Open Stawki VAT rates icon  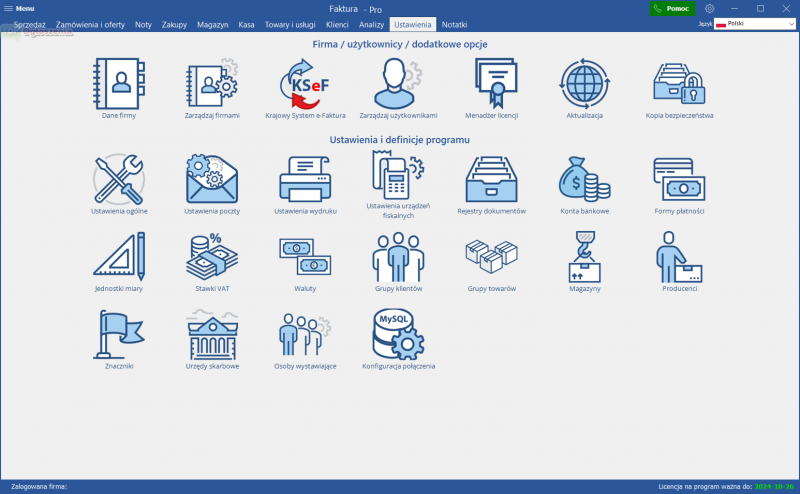click(x=212, y=257)
